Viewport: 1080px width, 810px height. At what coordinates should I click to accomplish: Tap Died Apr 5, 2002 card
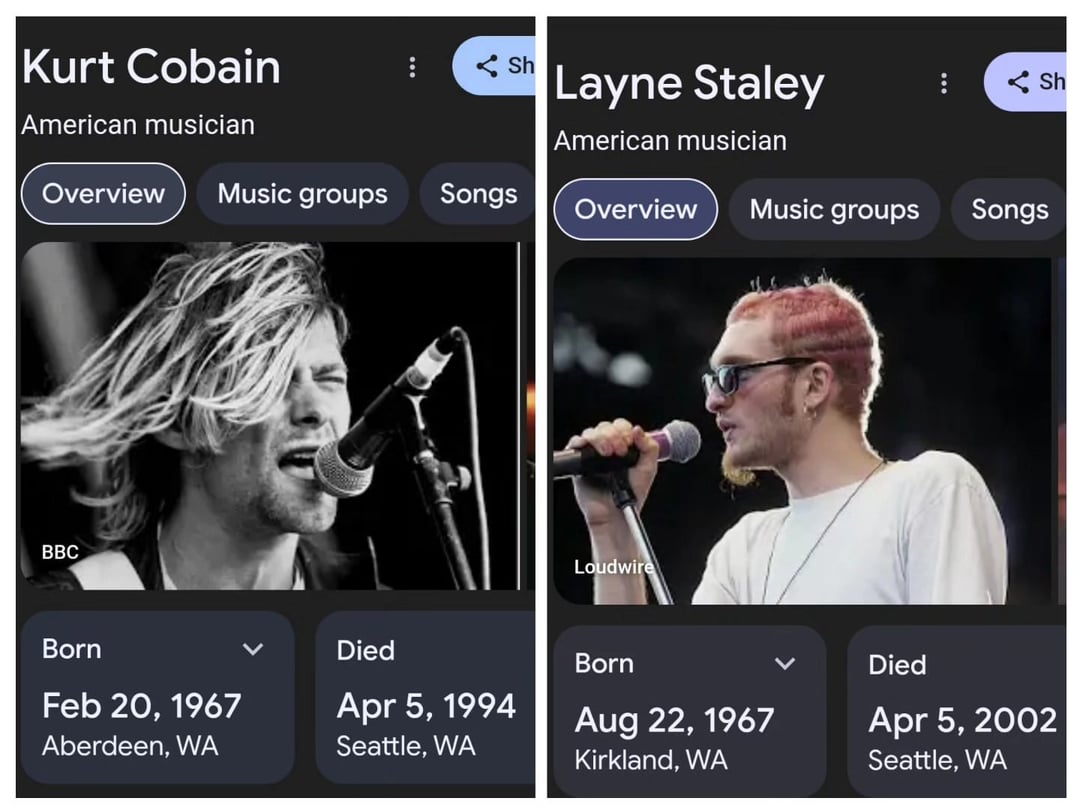(957, 711)
